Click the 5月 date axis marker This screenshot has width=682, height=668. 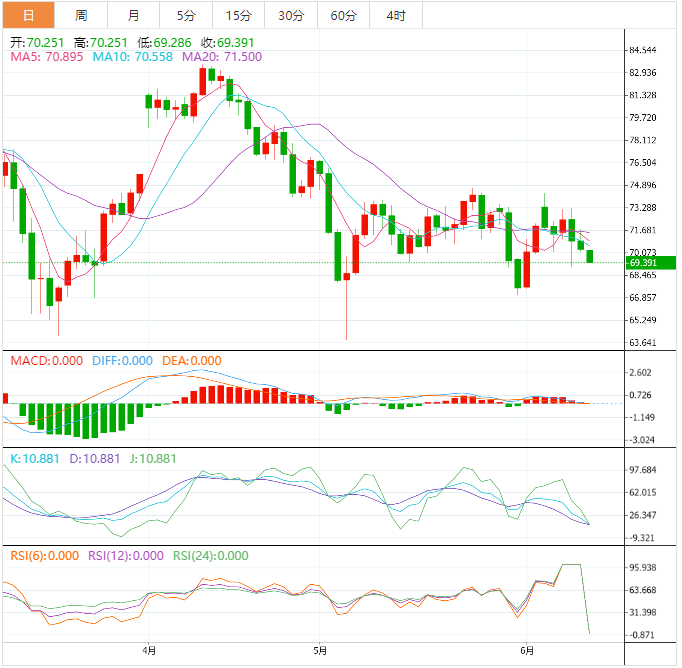click(x=318, y=649)
